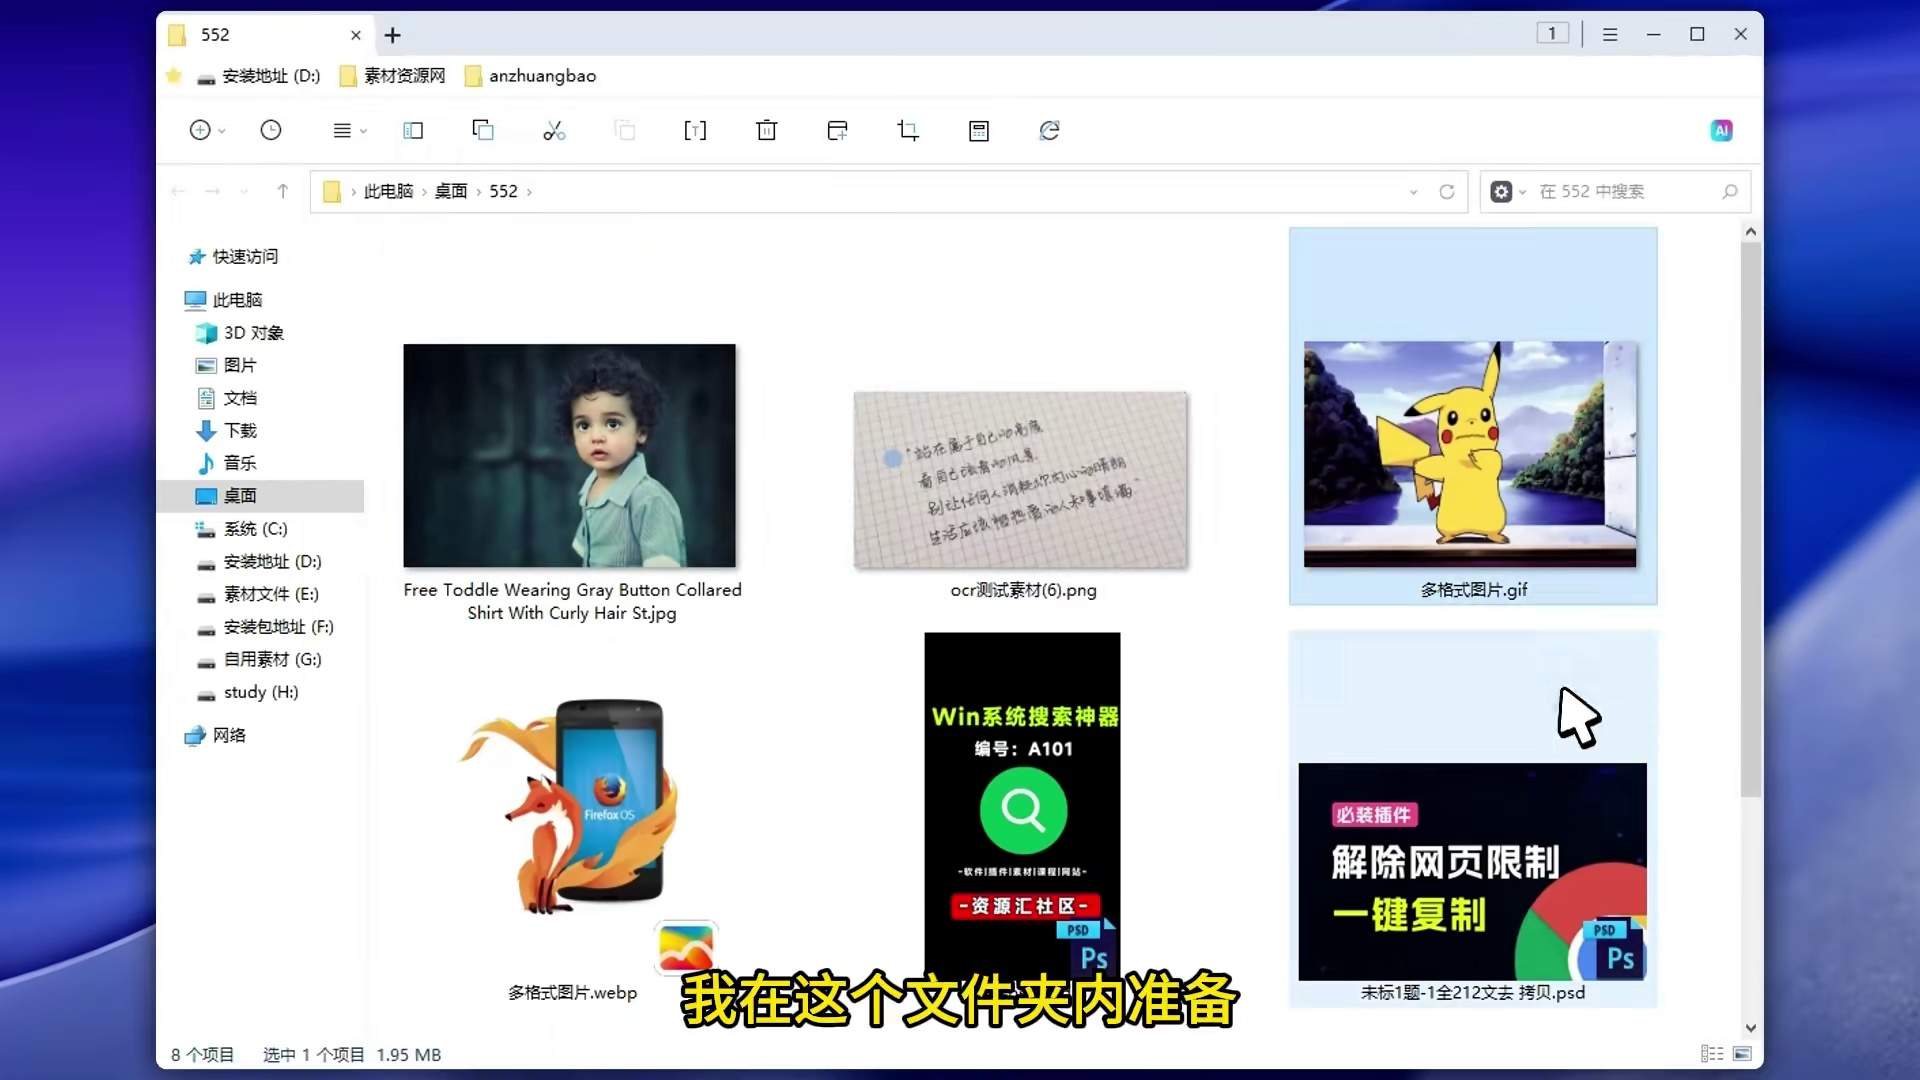Open the History clock icon
The height and width of the screenshot is (1080, 1920).
(x=271, y=130)
